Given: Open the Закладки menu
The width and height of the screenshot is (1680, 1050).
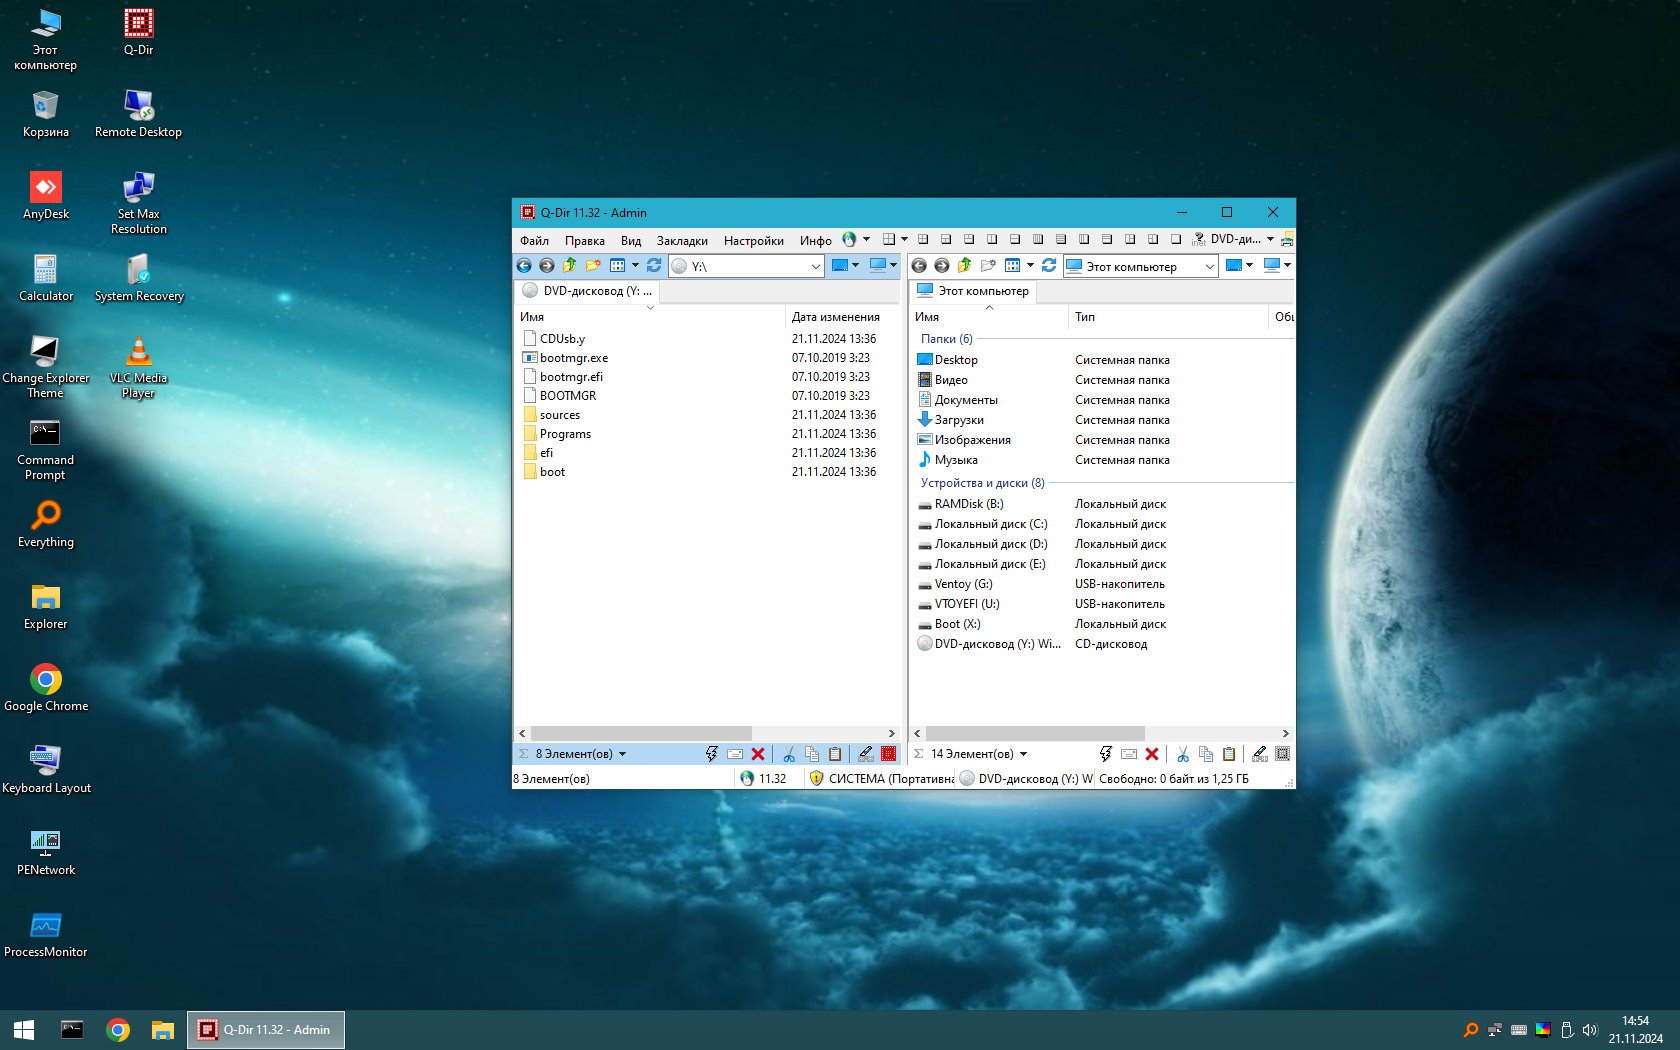Looking at the screenshot, I should click(682, 241).
